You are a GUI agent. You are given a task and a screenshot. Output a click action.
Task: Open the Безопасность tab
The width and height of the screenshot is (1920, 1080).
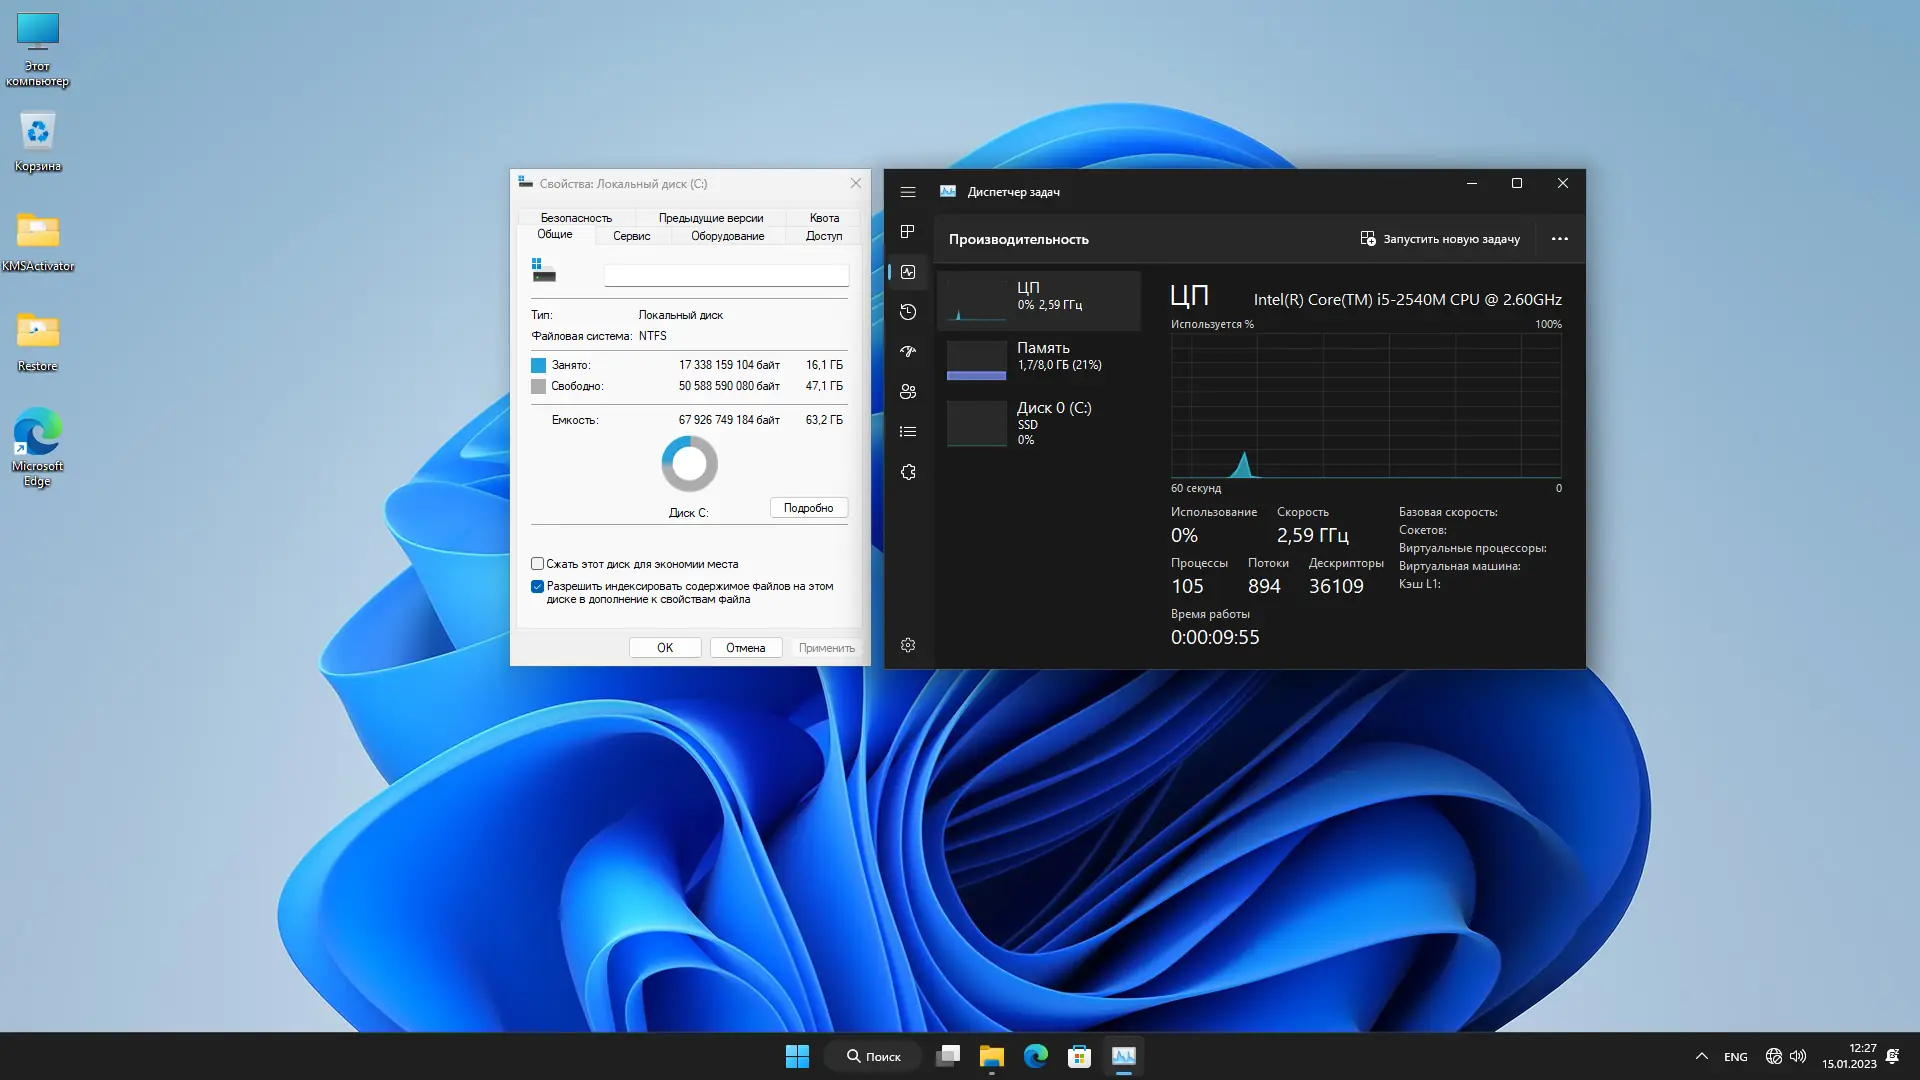[x=577, y=217]
